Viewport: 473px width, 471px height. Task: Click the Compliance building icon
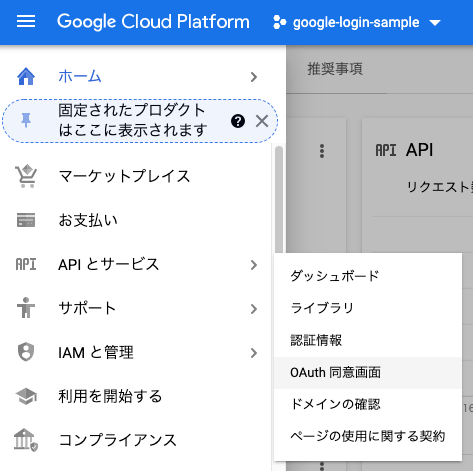[26, 440]
